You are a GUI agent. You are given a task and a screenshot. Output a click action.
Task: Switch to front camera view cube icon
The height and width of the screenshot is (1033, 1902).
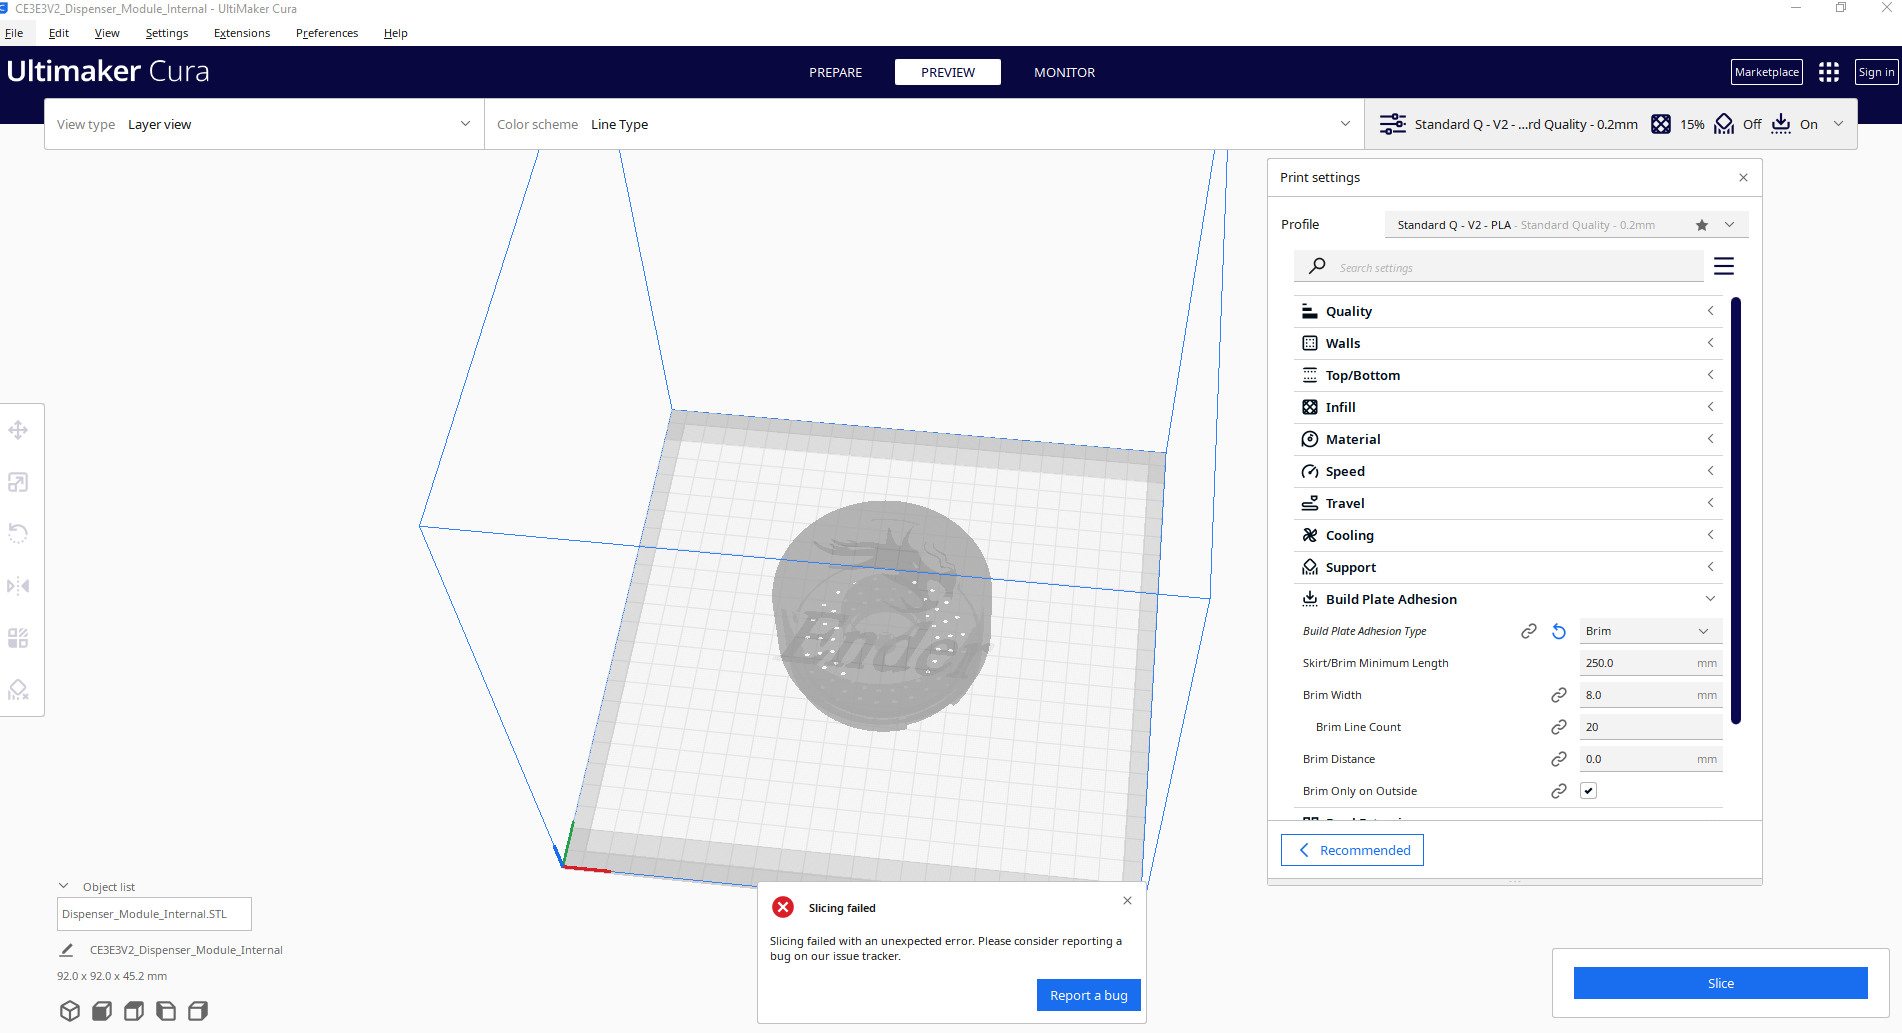click(101, 1011)
